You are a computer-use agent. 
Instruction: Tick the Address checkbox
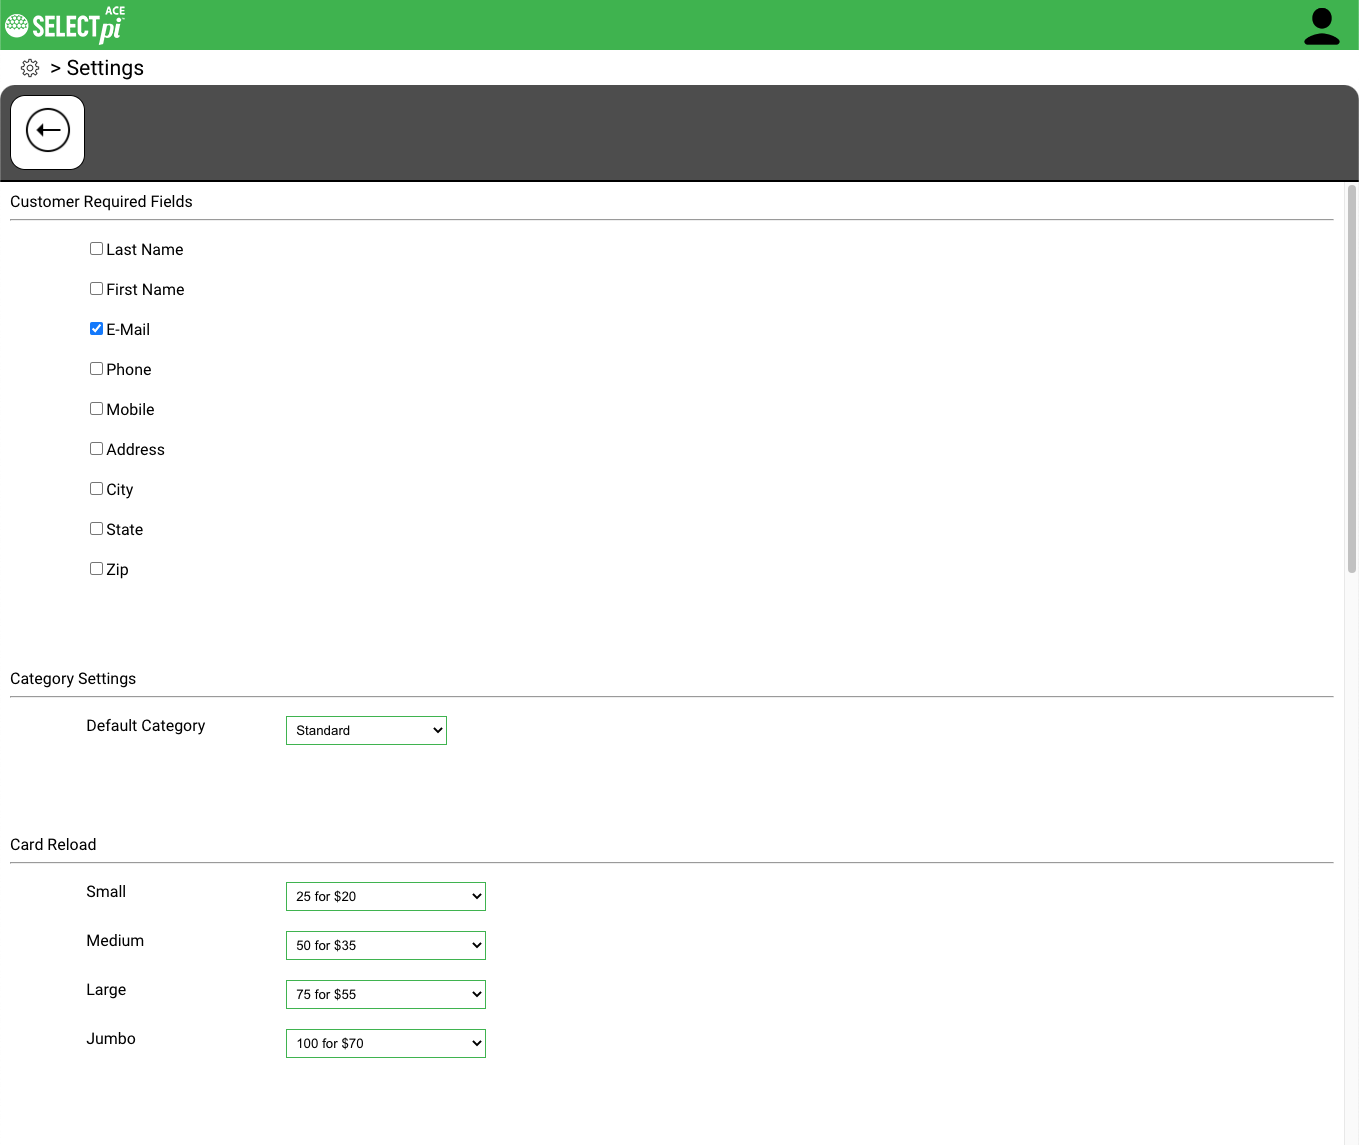(x=96, y=449)
